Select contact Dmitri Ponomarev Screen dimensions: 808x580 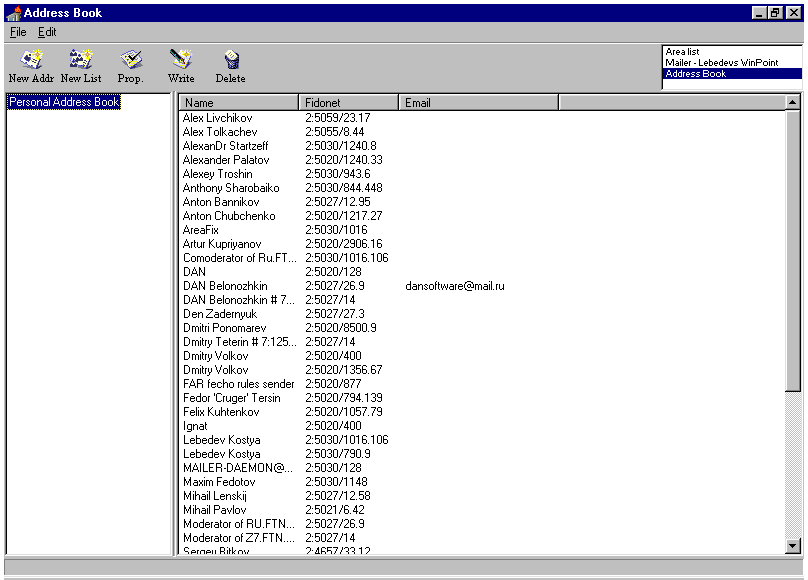[225, 328]
